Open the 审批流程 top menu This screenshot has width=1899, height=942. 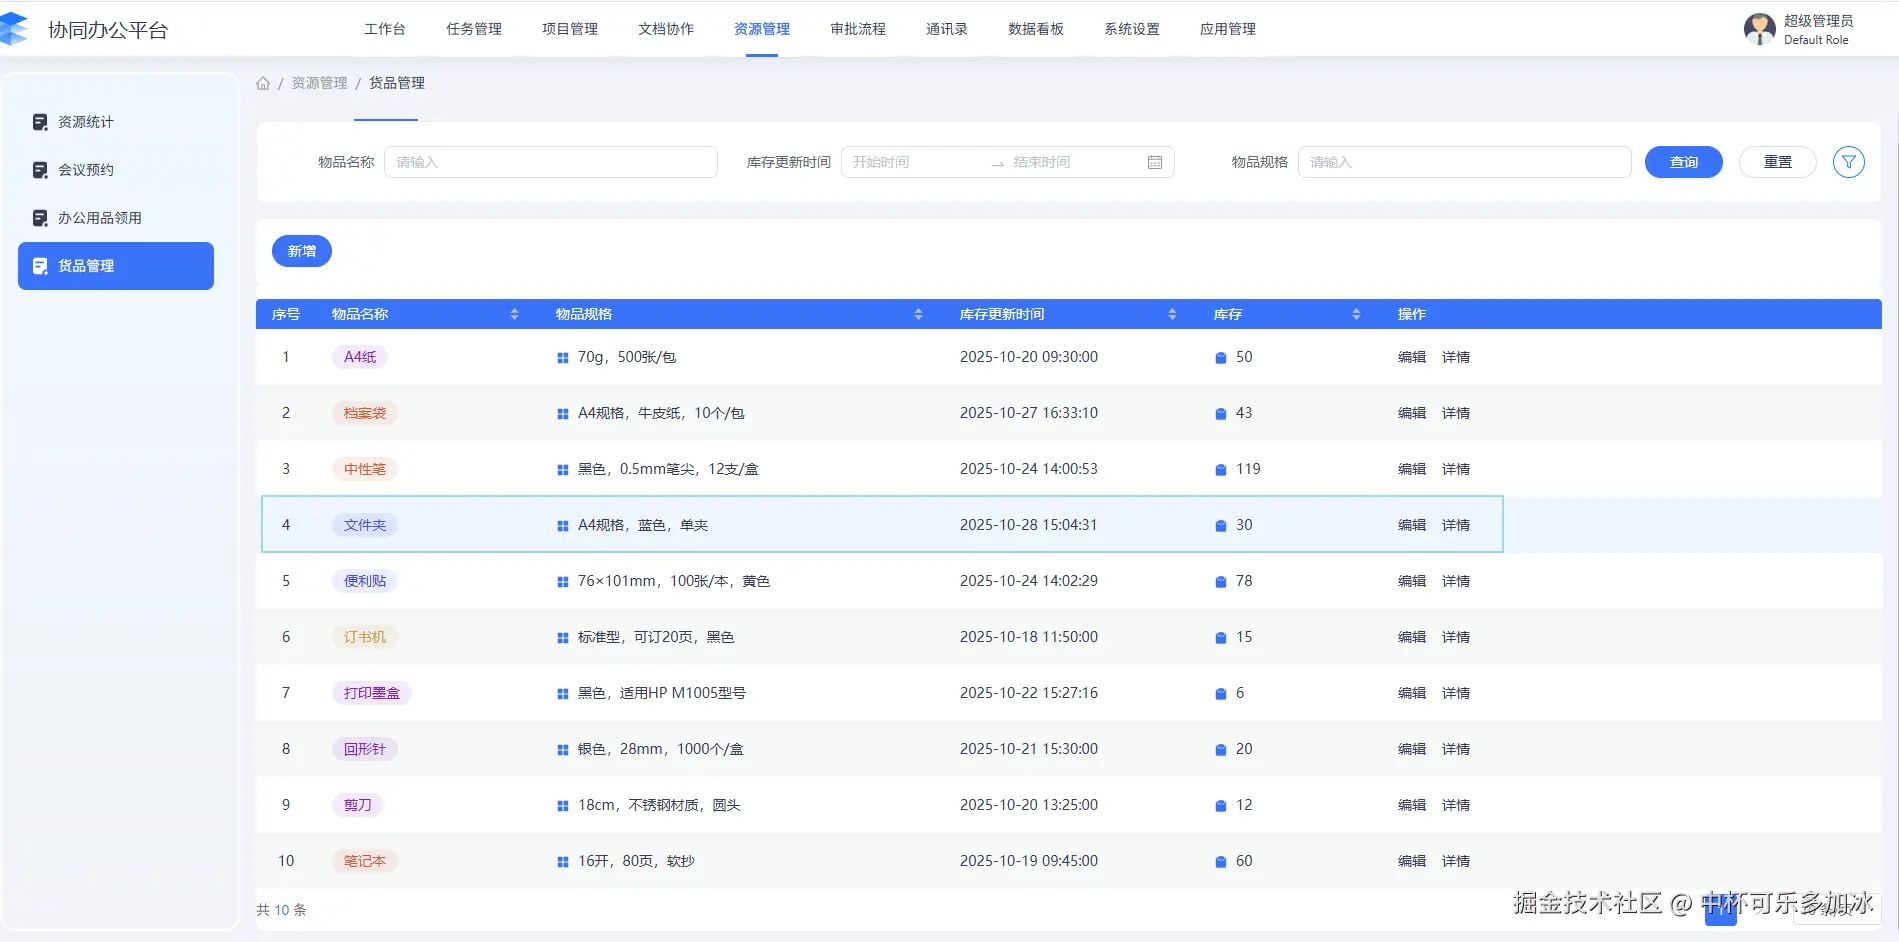857,29
